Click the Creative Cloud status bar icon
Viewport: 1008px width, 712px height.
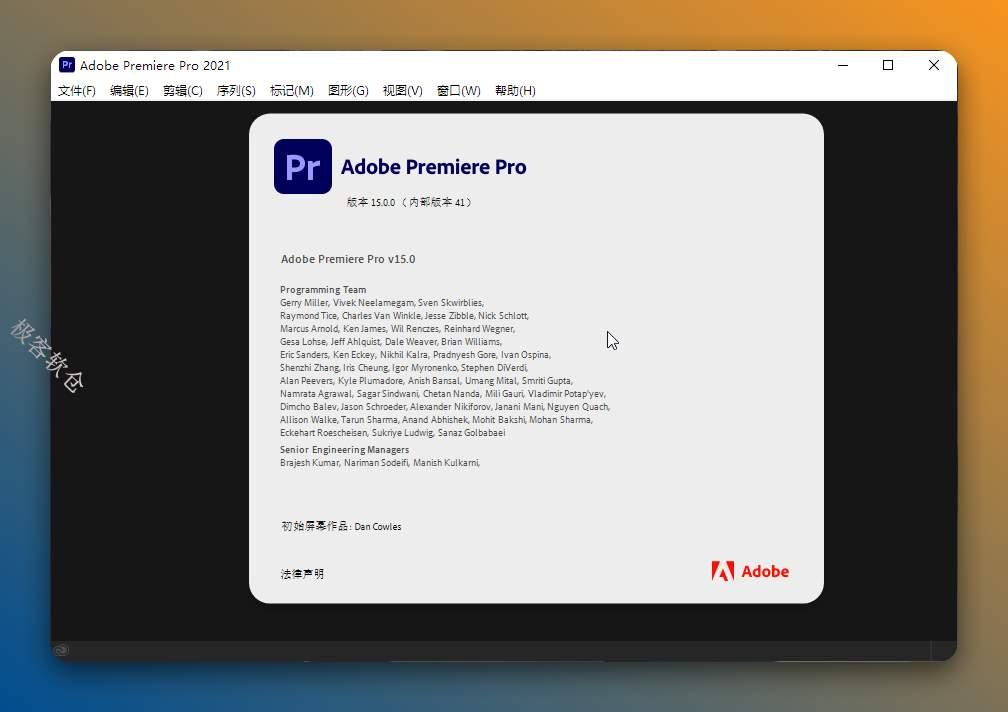(x=61, y=650)
